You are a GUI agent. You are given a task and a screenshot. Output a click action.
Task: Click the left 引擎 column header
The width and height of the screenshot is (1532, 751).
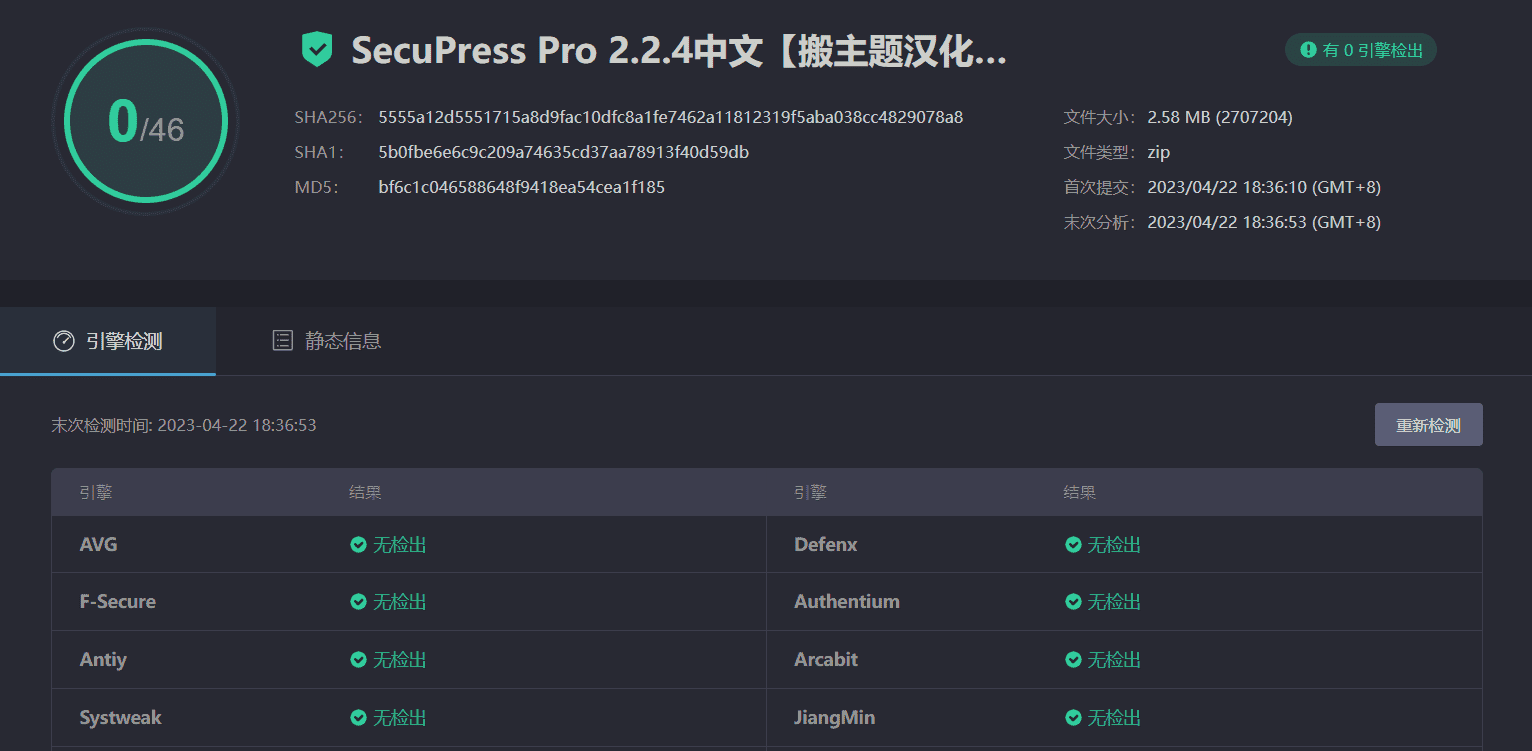point(96,493)
